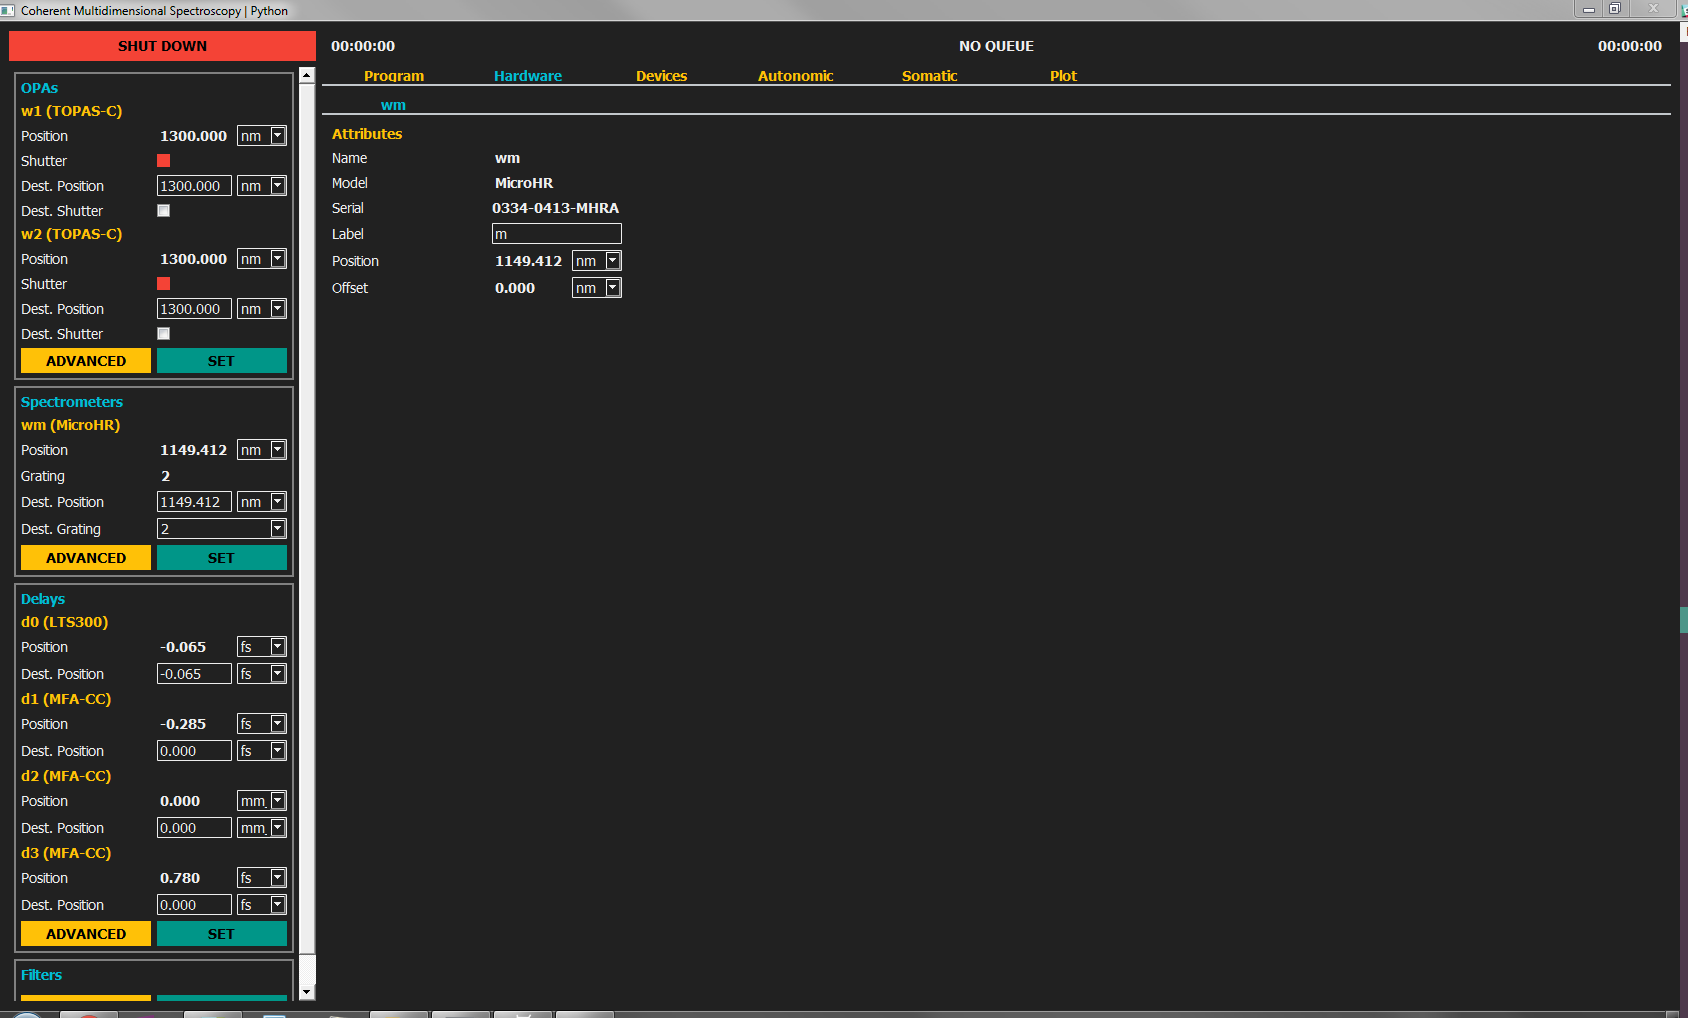Open Offset units dropdown in Attributes

pyautogui.click(x=612, y=288)
